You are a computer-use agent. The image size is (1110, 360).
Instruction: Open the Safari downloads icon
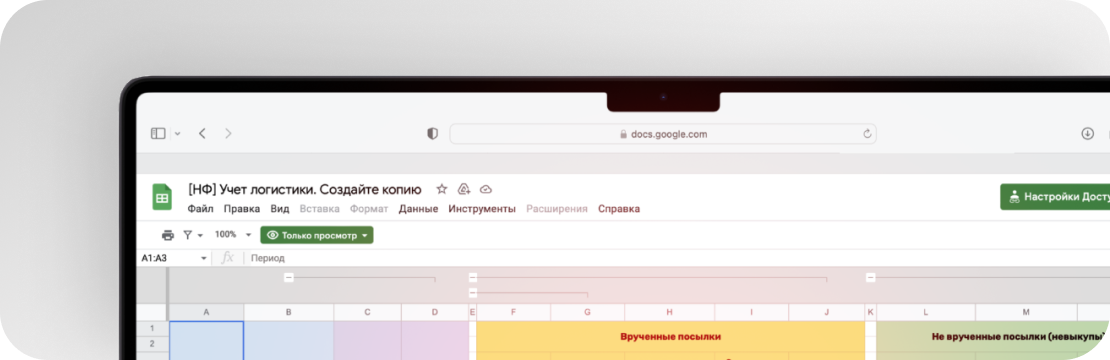(x=1088, y=134)
